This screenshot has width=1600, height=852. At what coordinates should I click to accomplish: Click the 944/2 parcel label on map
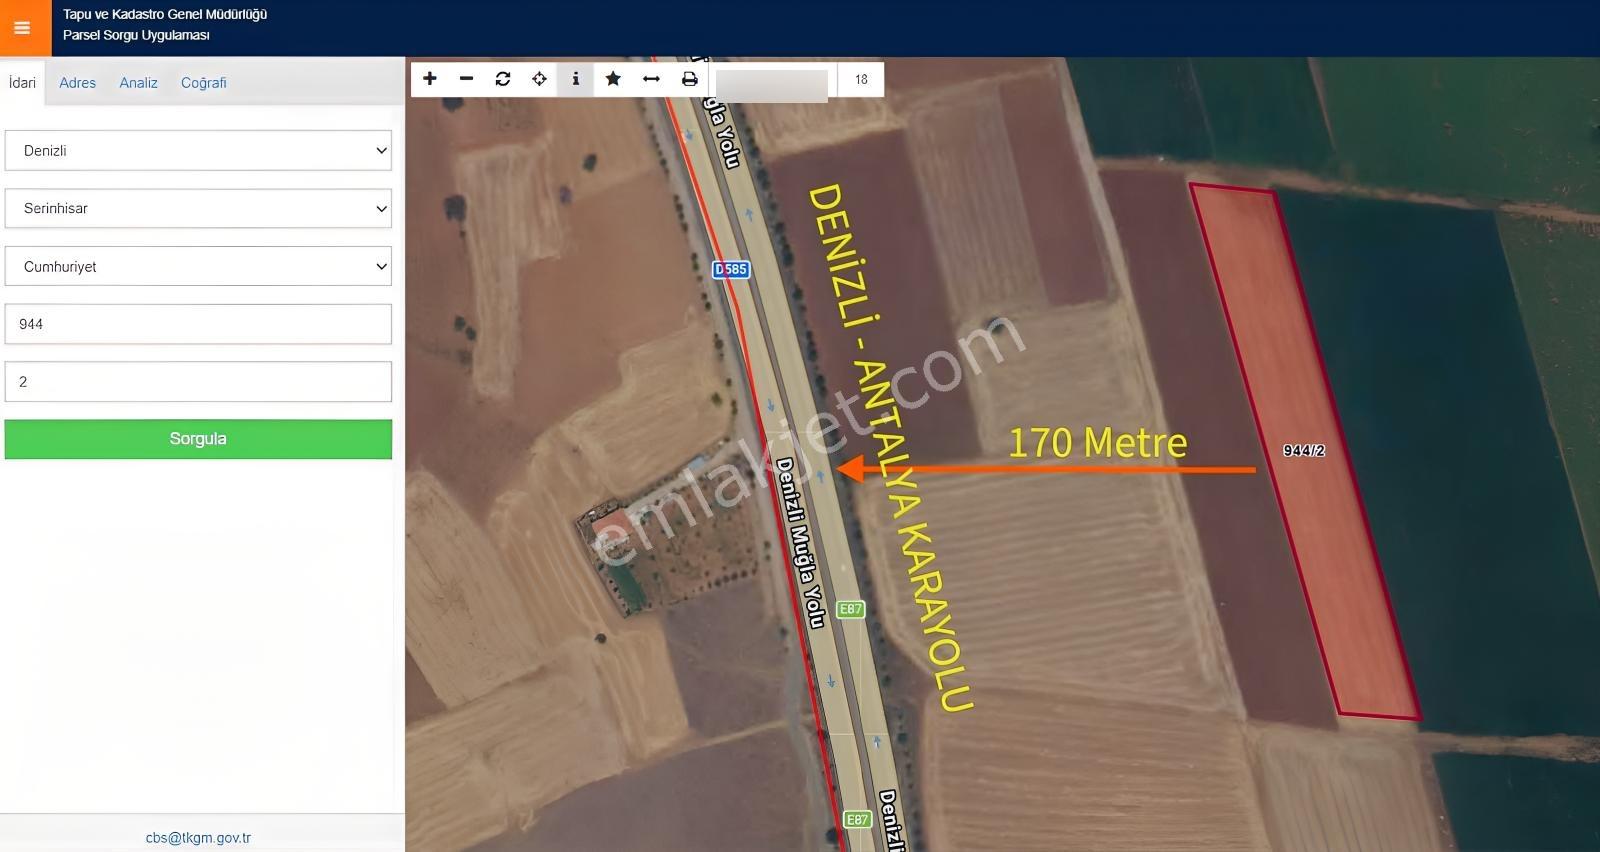pos(1304,451)
